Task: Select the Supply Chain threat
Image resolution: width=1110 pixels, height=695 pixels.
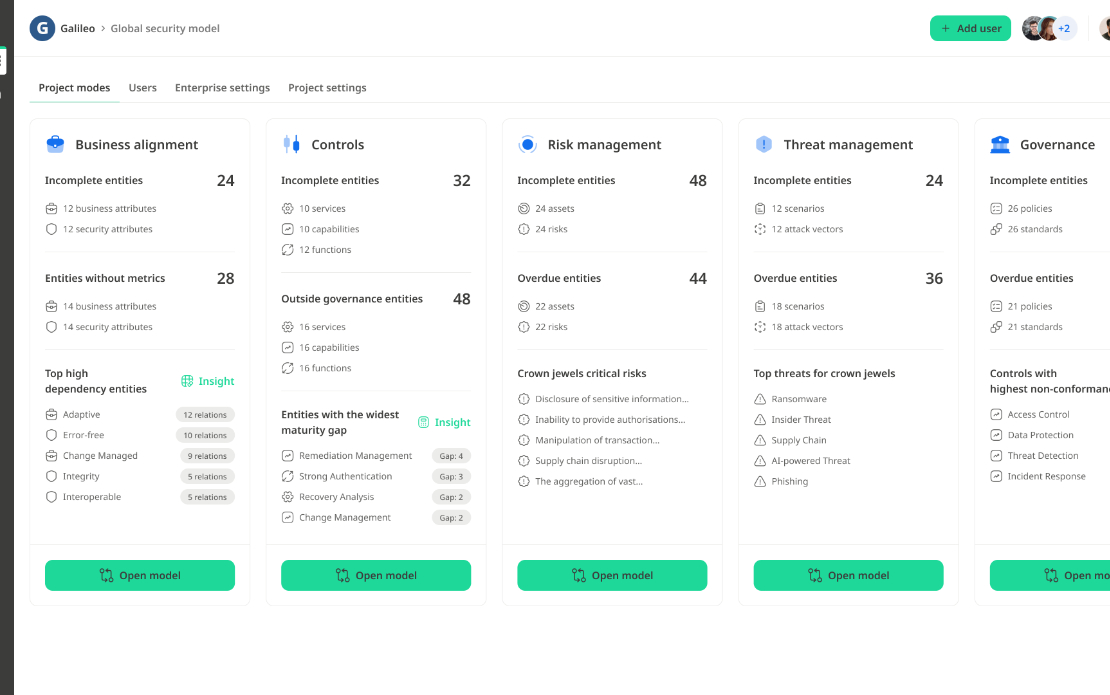Action: (x=799, y=440)
